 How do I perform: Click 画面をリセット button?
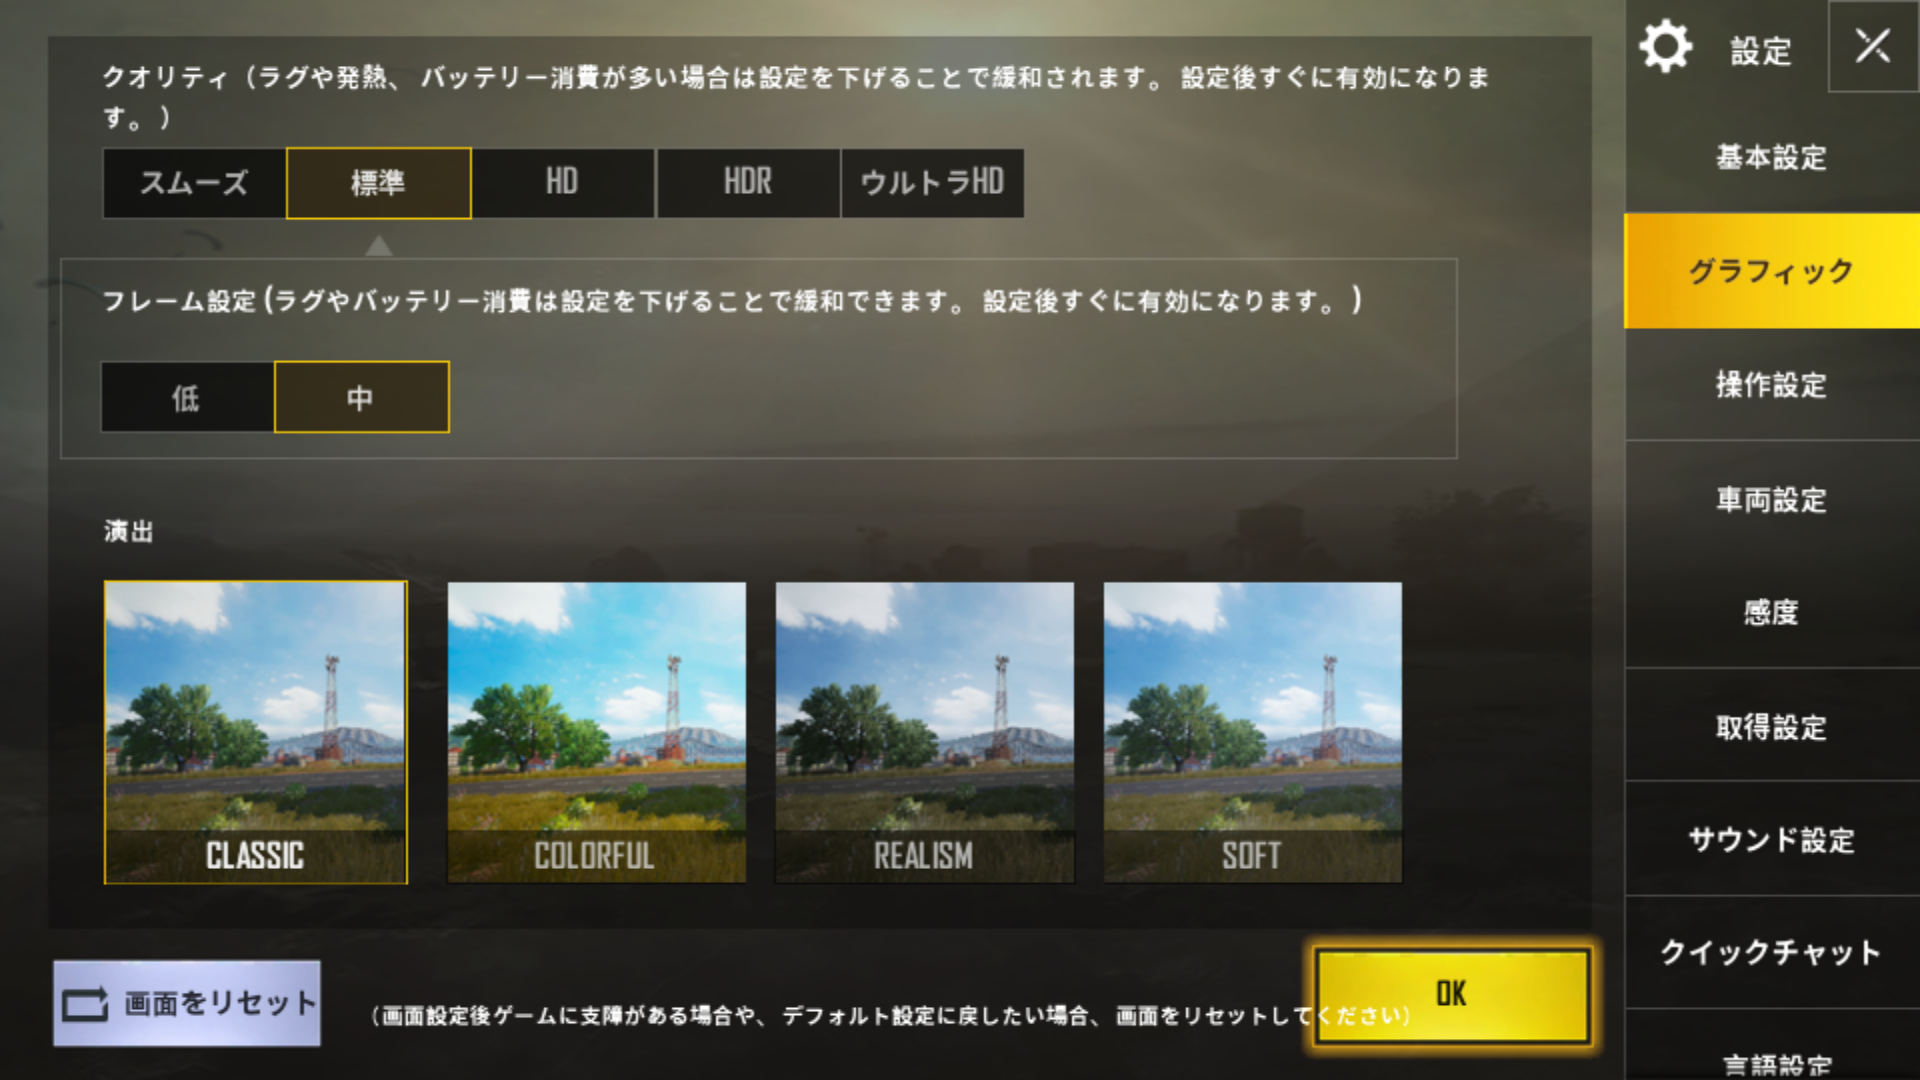[187, 1003]
